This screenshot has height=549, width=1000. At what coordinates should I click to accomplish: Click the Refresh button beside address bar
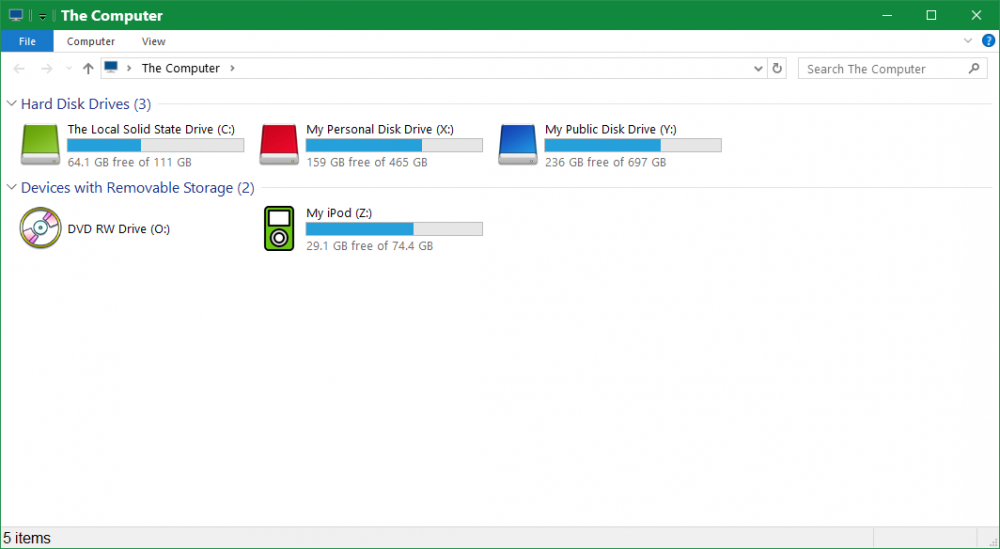(778, 68)
